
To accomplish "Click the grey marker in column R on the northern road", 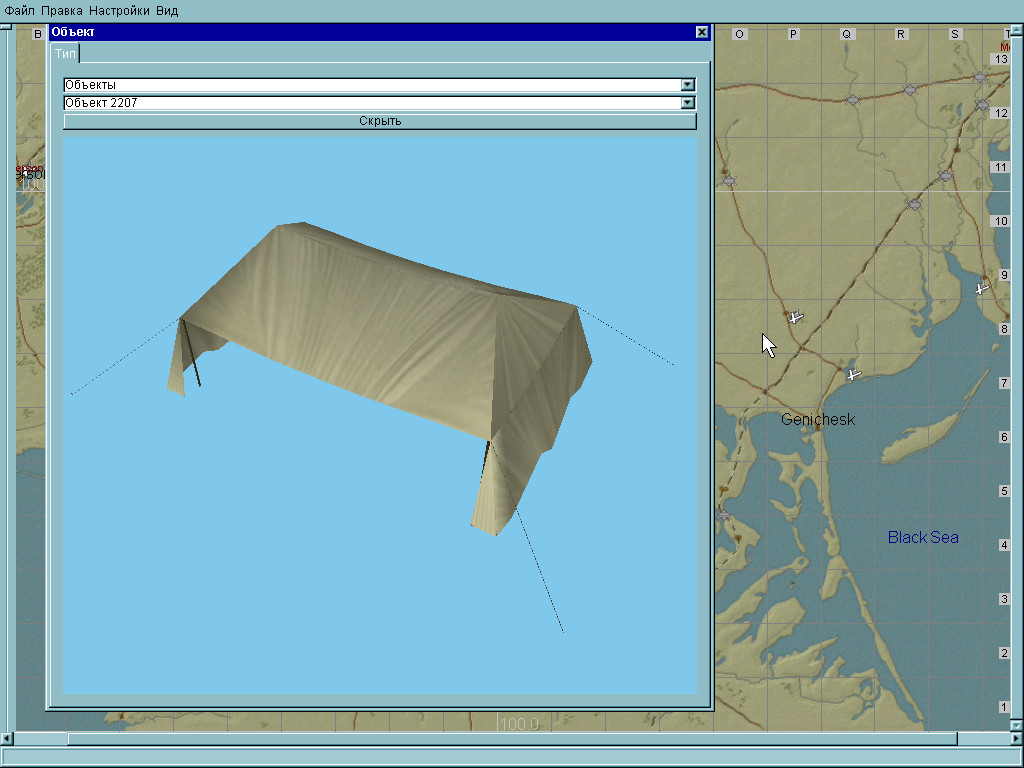I will [910, 90].
